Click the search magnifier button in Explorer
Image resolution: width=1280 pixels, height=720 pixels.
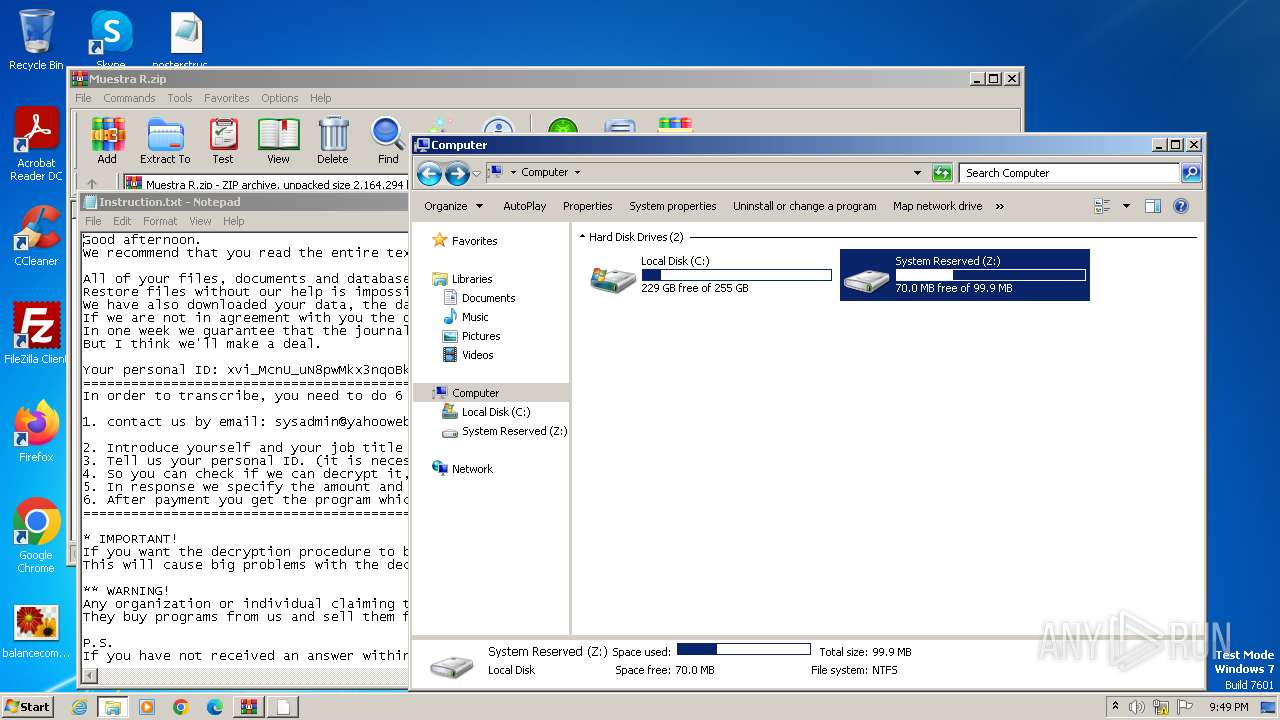[1190, 173]
